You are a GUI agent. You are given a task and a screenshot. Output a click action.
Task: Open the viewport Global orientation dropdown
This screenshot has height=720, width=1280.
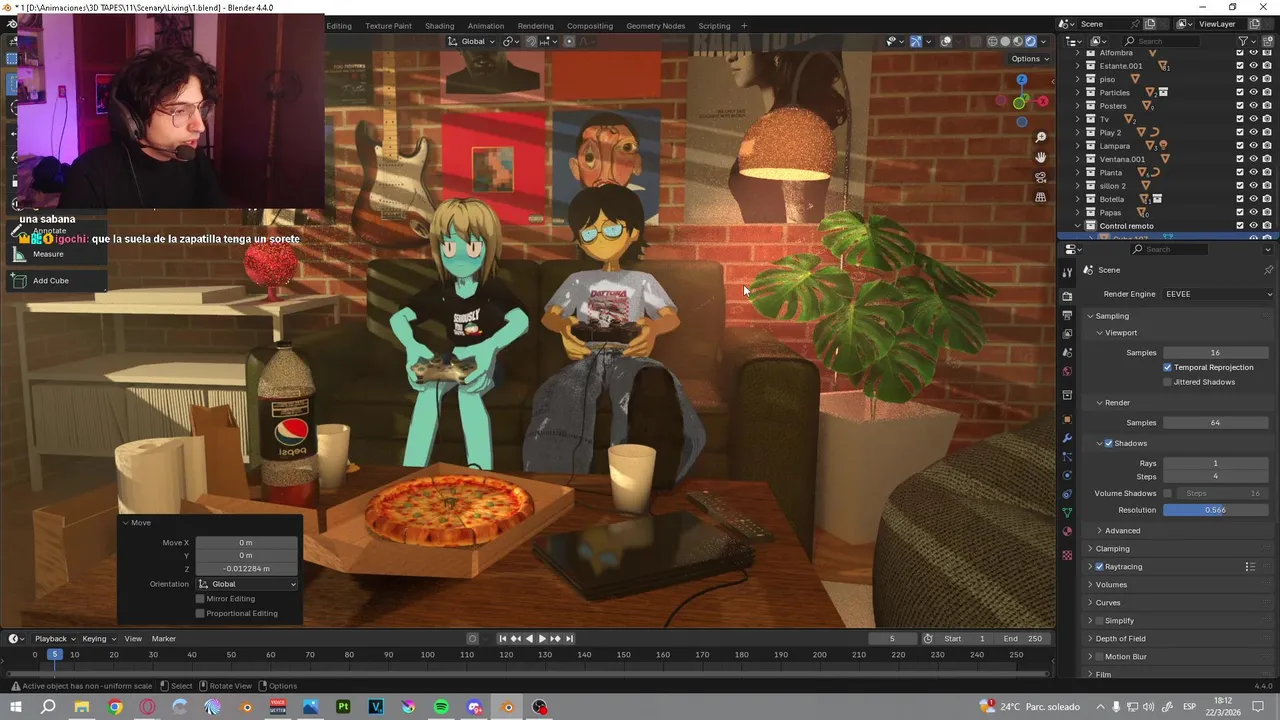pos(472,41)
